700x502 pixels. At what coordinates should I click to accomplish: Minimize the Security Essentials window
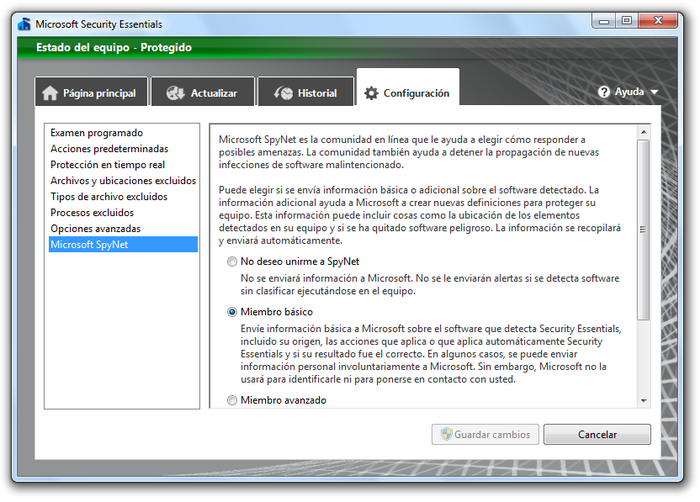(x=604, y=21)
